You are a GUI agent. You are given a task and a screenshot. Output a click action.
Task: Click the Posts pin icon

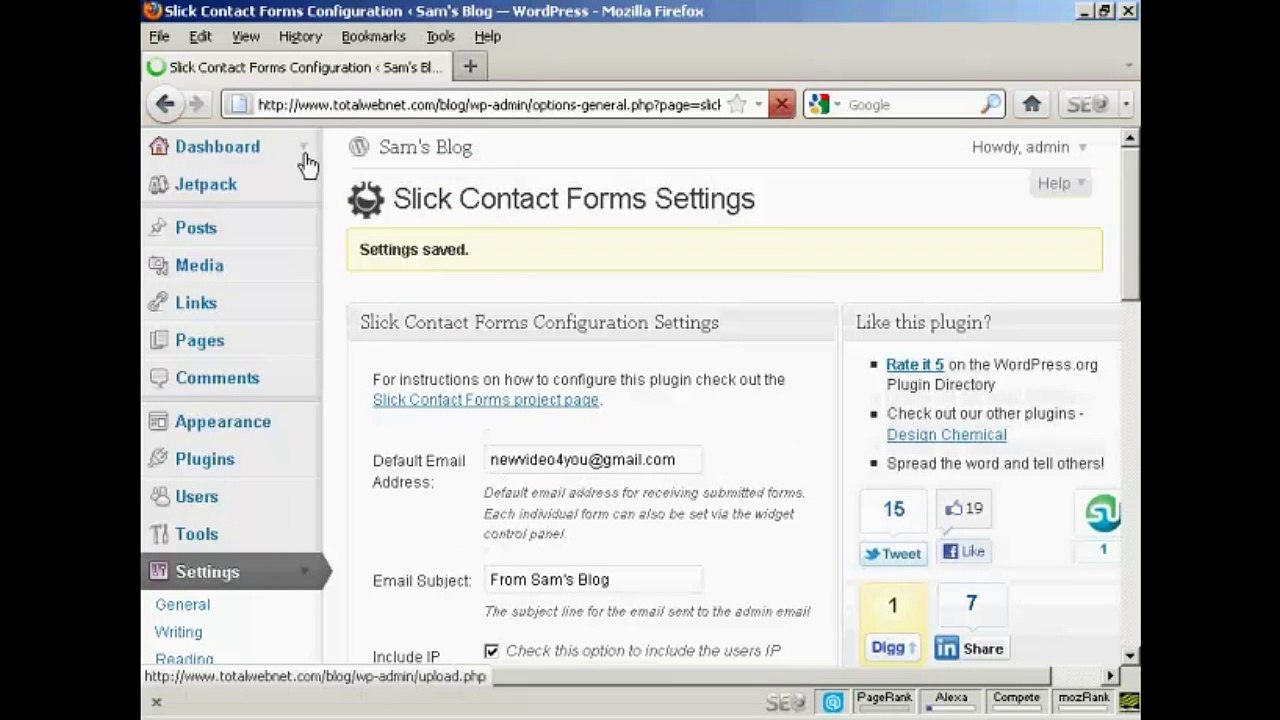coord(158,227)
